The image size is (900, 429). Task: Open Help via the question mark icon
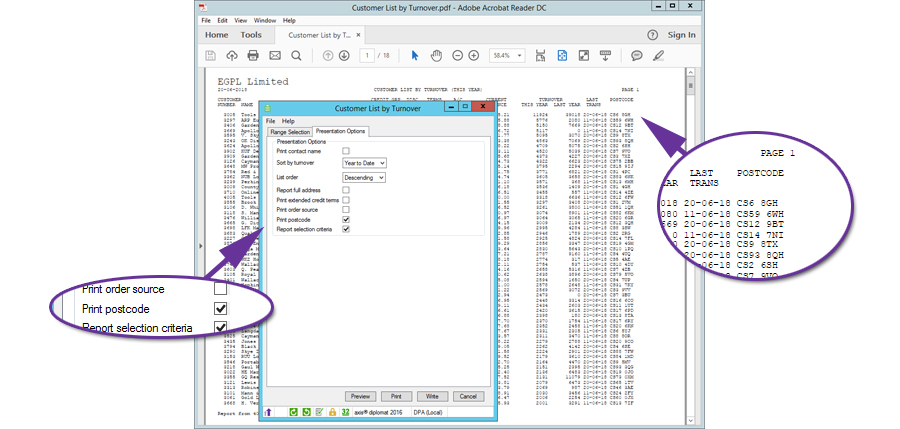tap(652, 35)
